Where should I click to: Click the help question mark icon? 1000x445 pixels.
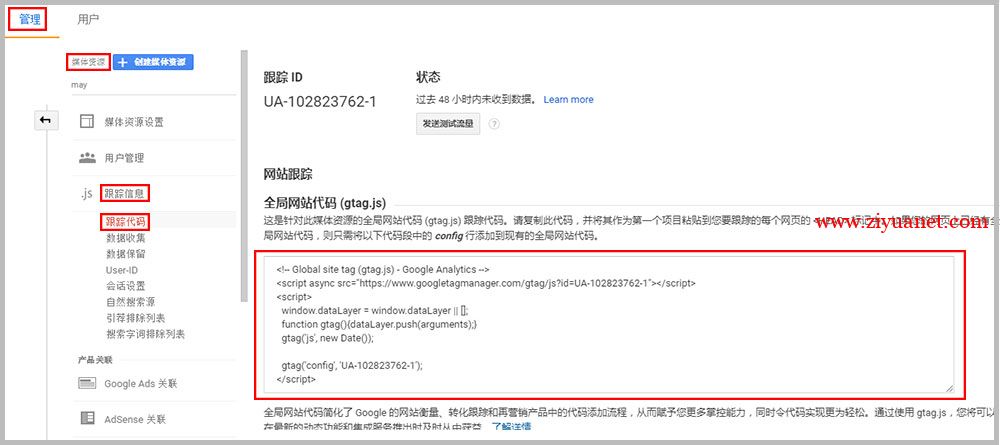(x=494, y=124)
